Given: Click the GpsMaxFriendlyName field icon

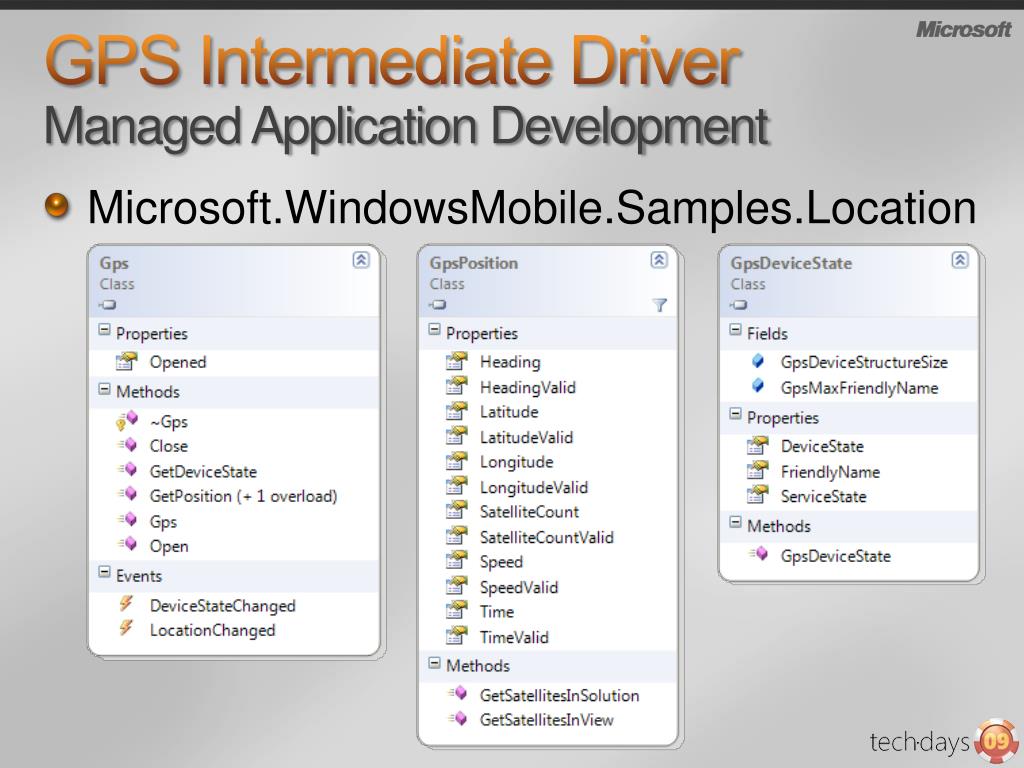Looking at the screenshot, I should [x=758, y=386].
